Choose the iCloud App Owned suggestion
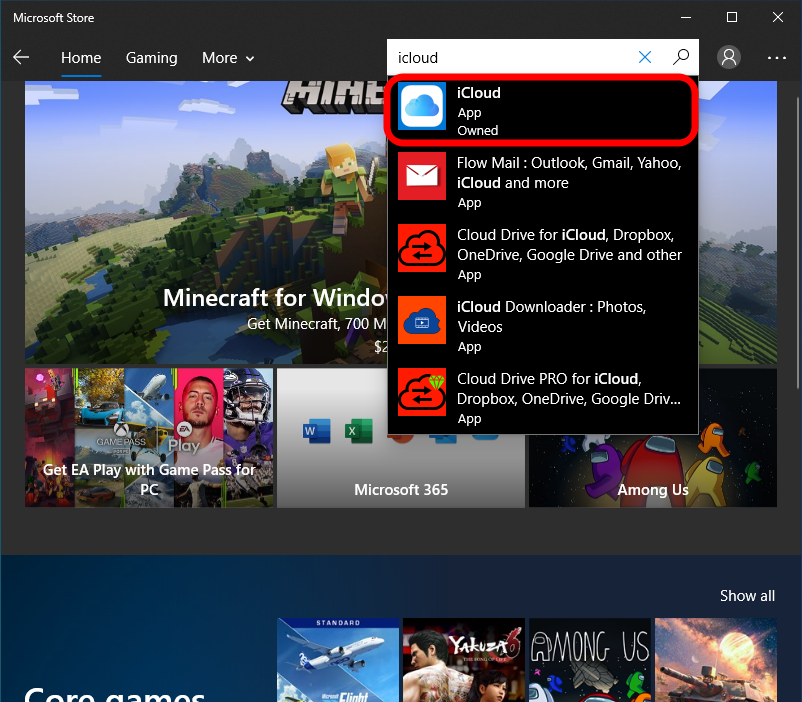 click(x=542, y=109)
